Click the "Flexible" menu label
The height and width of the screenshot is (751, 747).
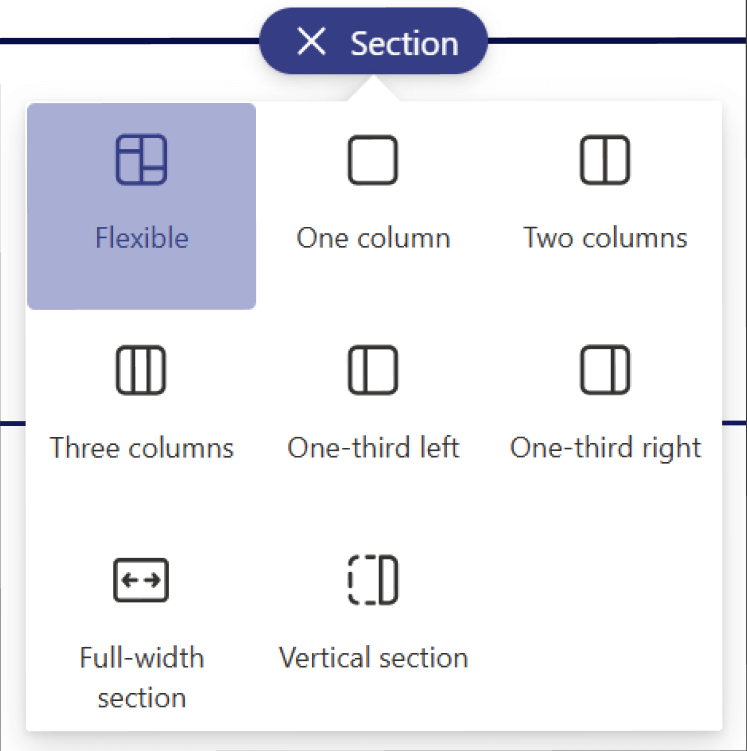click(x=141, y=238)
